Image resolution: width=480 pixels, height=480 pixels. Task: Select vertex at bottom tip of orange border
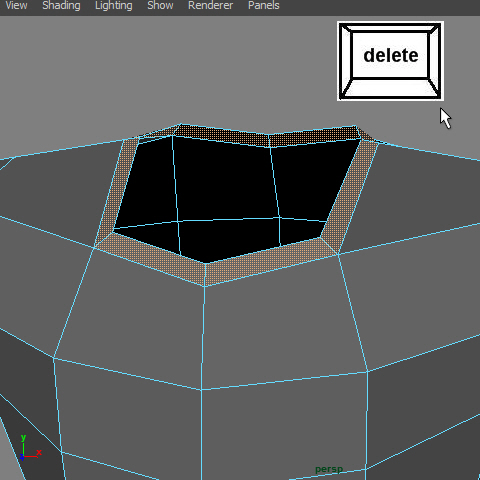[205, 286]
